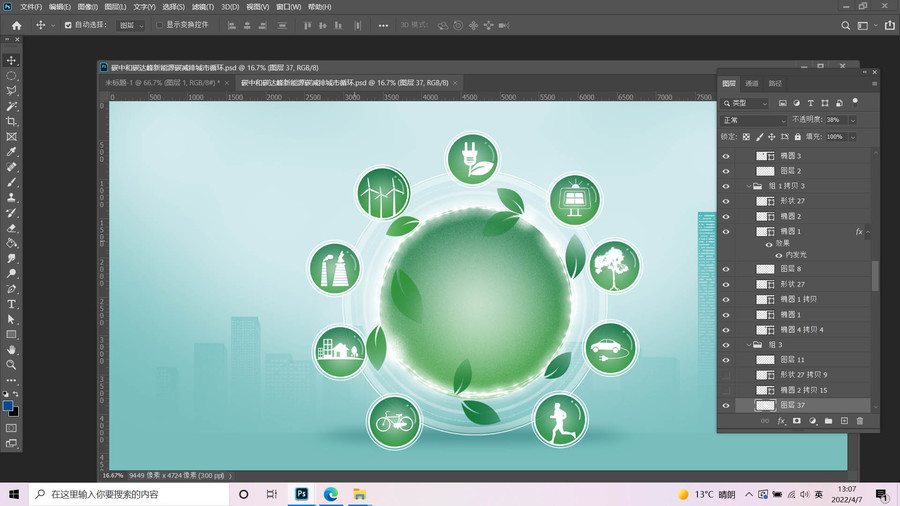Select the Zoom tool in toolbox
Screen dimensions: 900x506
click(x=11, y=365)
